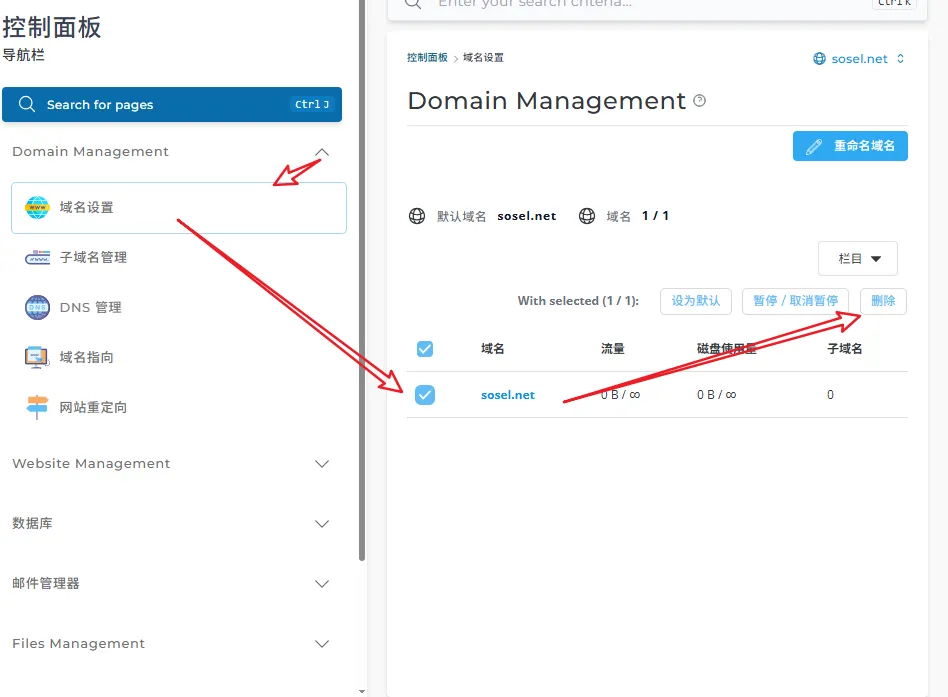
Task: Expand the 邮件管理器 section
Action: tap(322, 583)
